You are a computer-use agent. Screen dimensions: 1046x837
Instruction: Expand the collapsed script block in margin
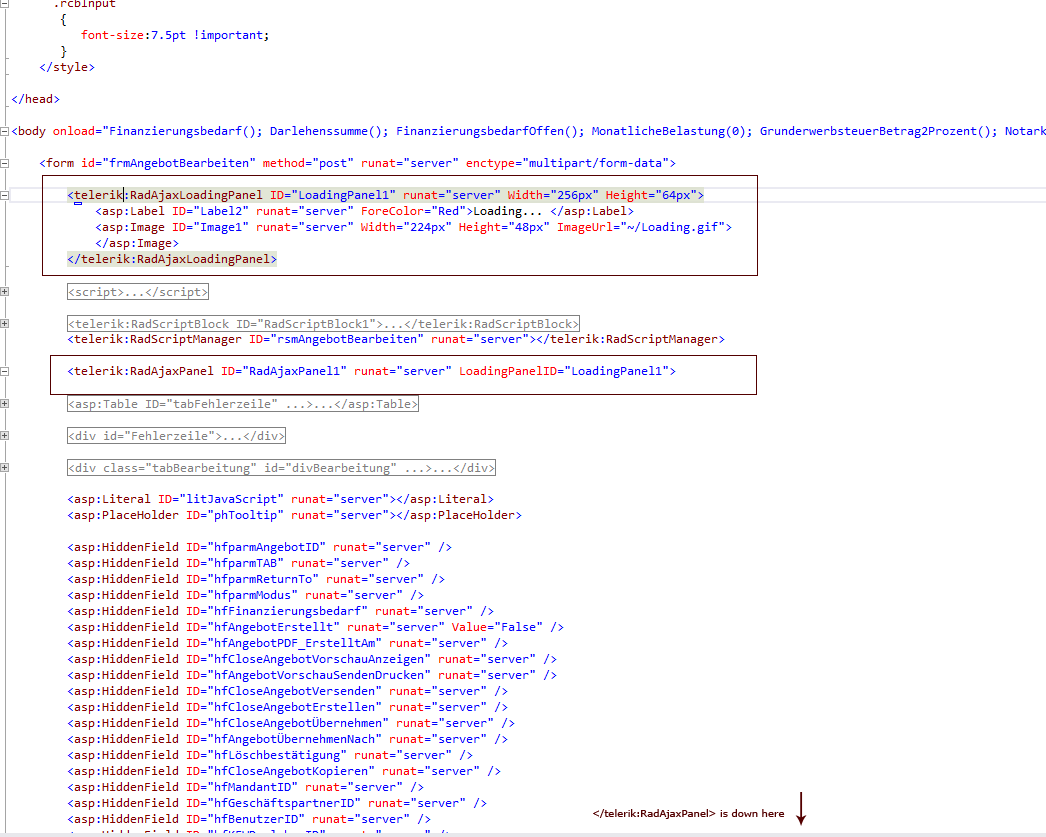4,291
